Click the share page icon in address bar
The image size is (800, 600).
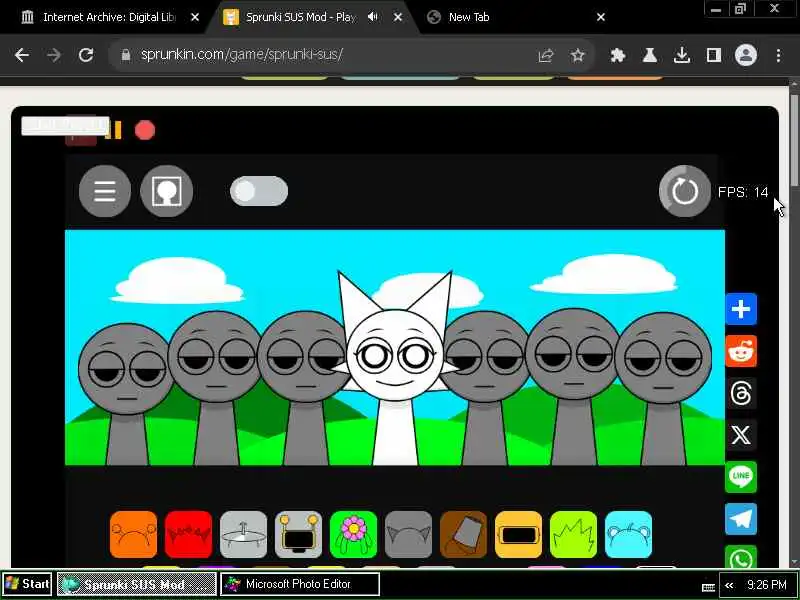coord(546,55)
